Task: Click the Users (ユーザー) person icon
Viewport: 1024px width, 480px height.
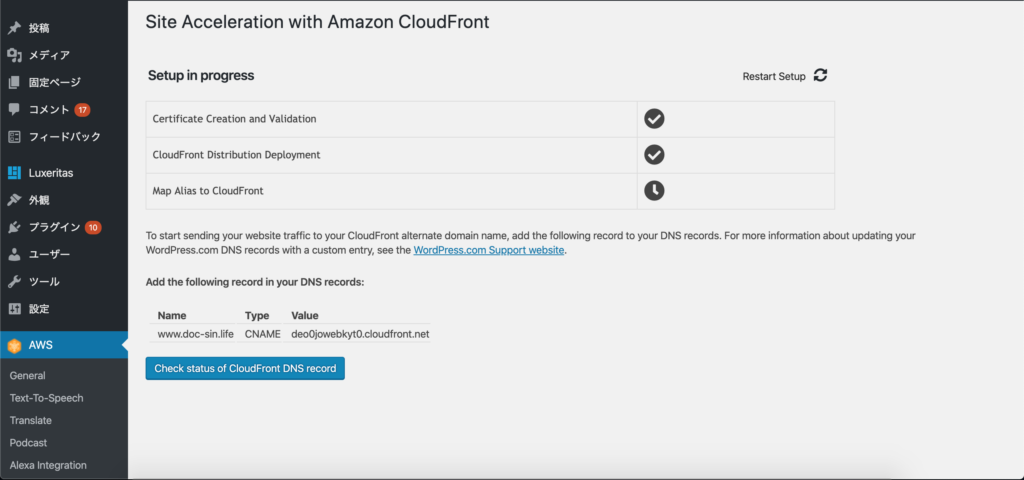Action: (14, 254)
